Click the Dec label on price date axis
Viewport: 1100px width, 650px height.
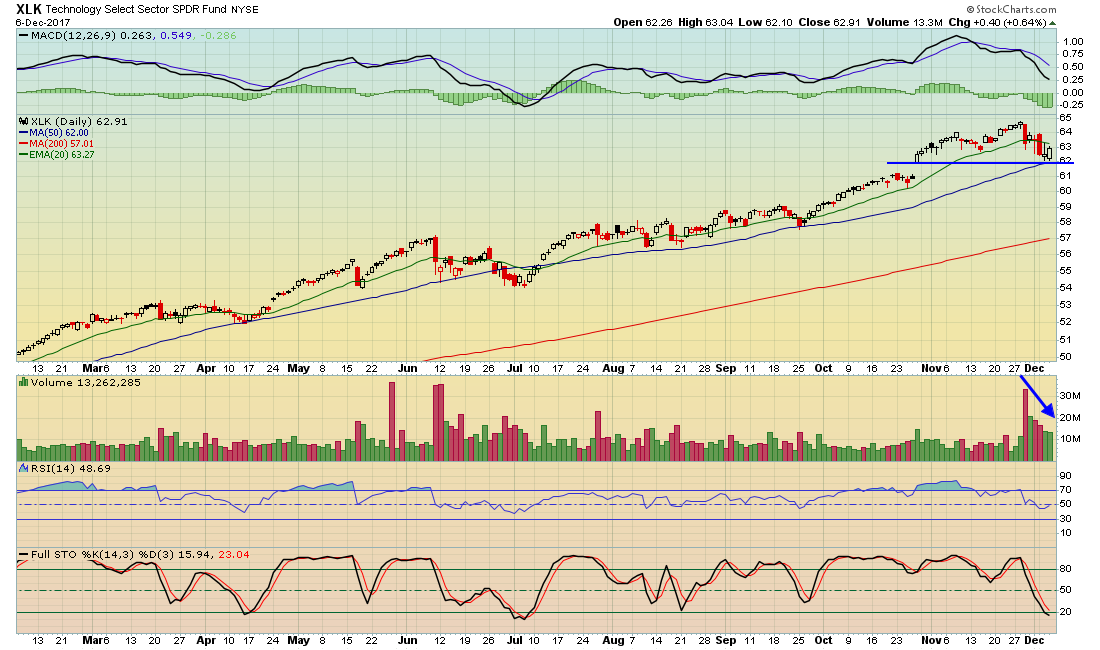pyautogui.click(x=1034, y=368)
